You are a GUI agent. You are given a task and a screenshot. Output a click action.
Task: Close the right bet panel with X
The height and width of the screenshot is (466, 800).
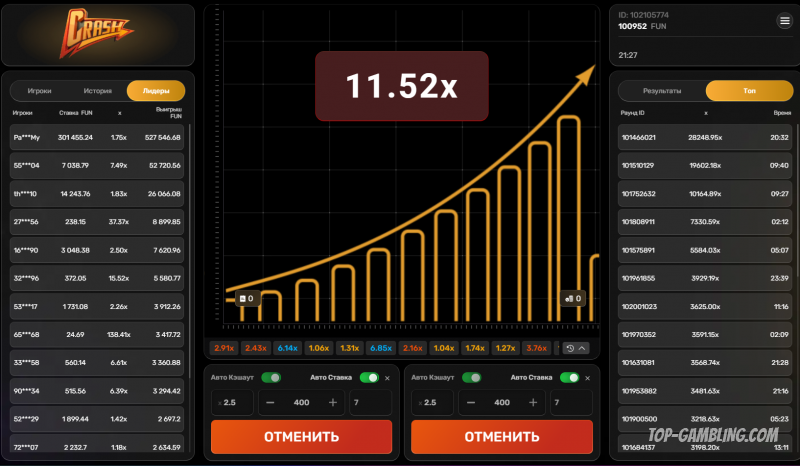(x=588, y=378)
